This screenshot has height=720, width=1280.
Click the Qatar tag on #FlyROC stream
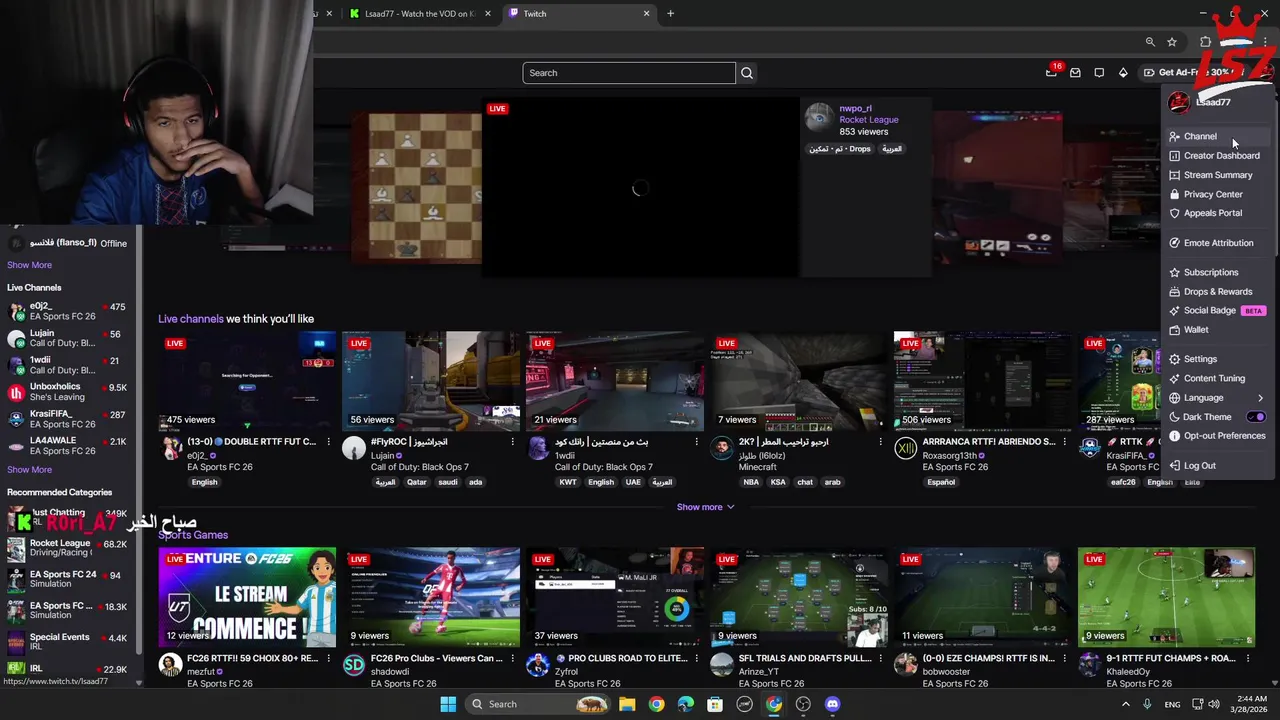pyautogui.click(x=416, y=482)
